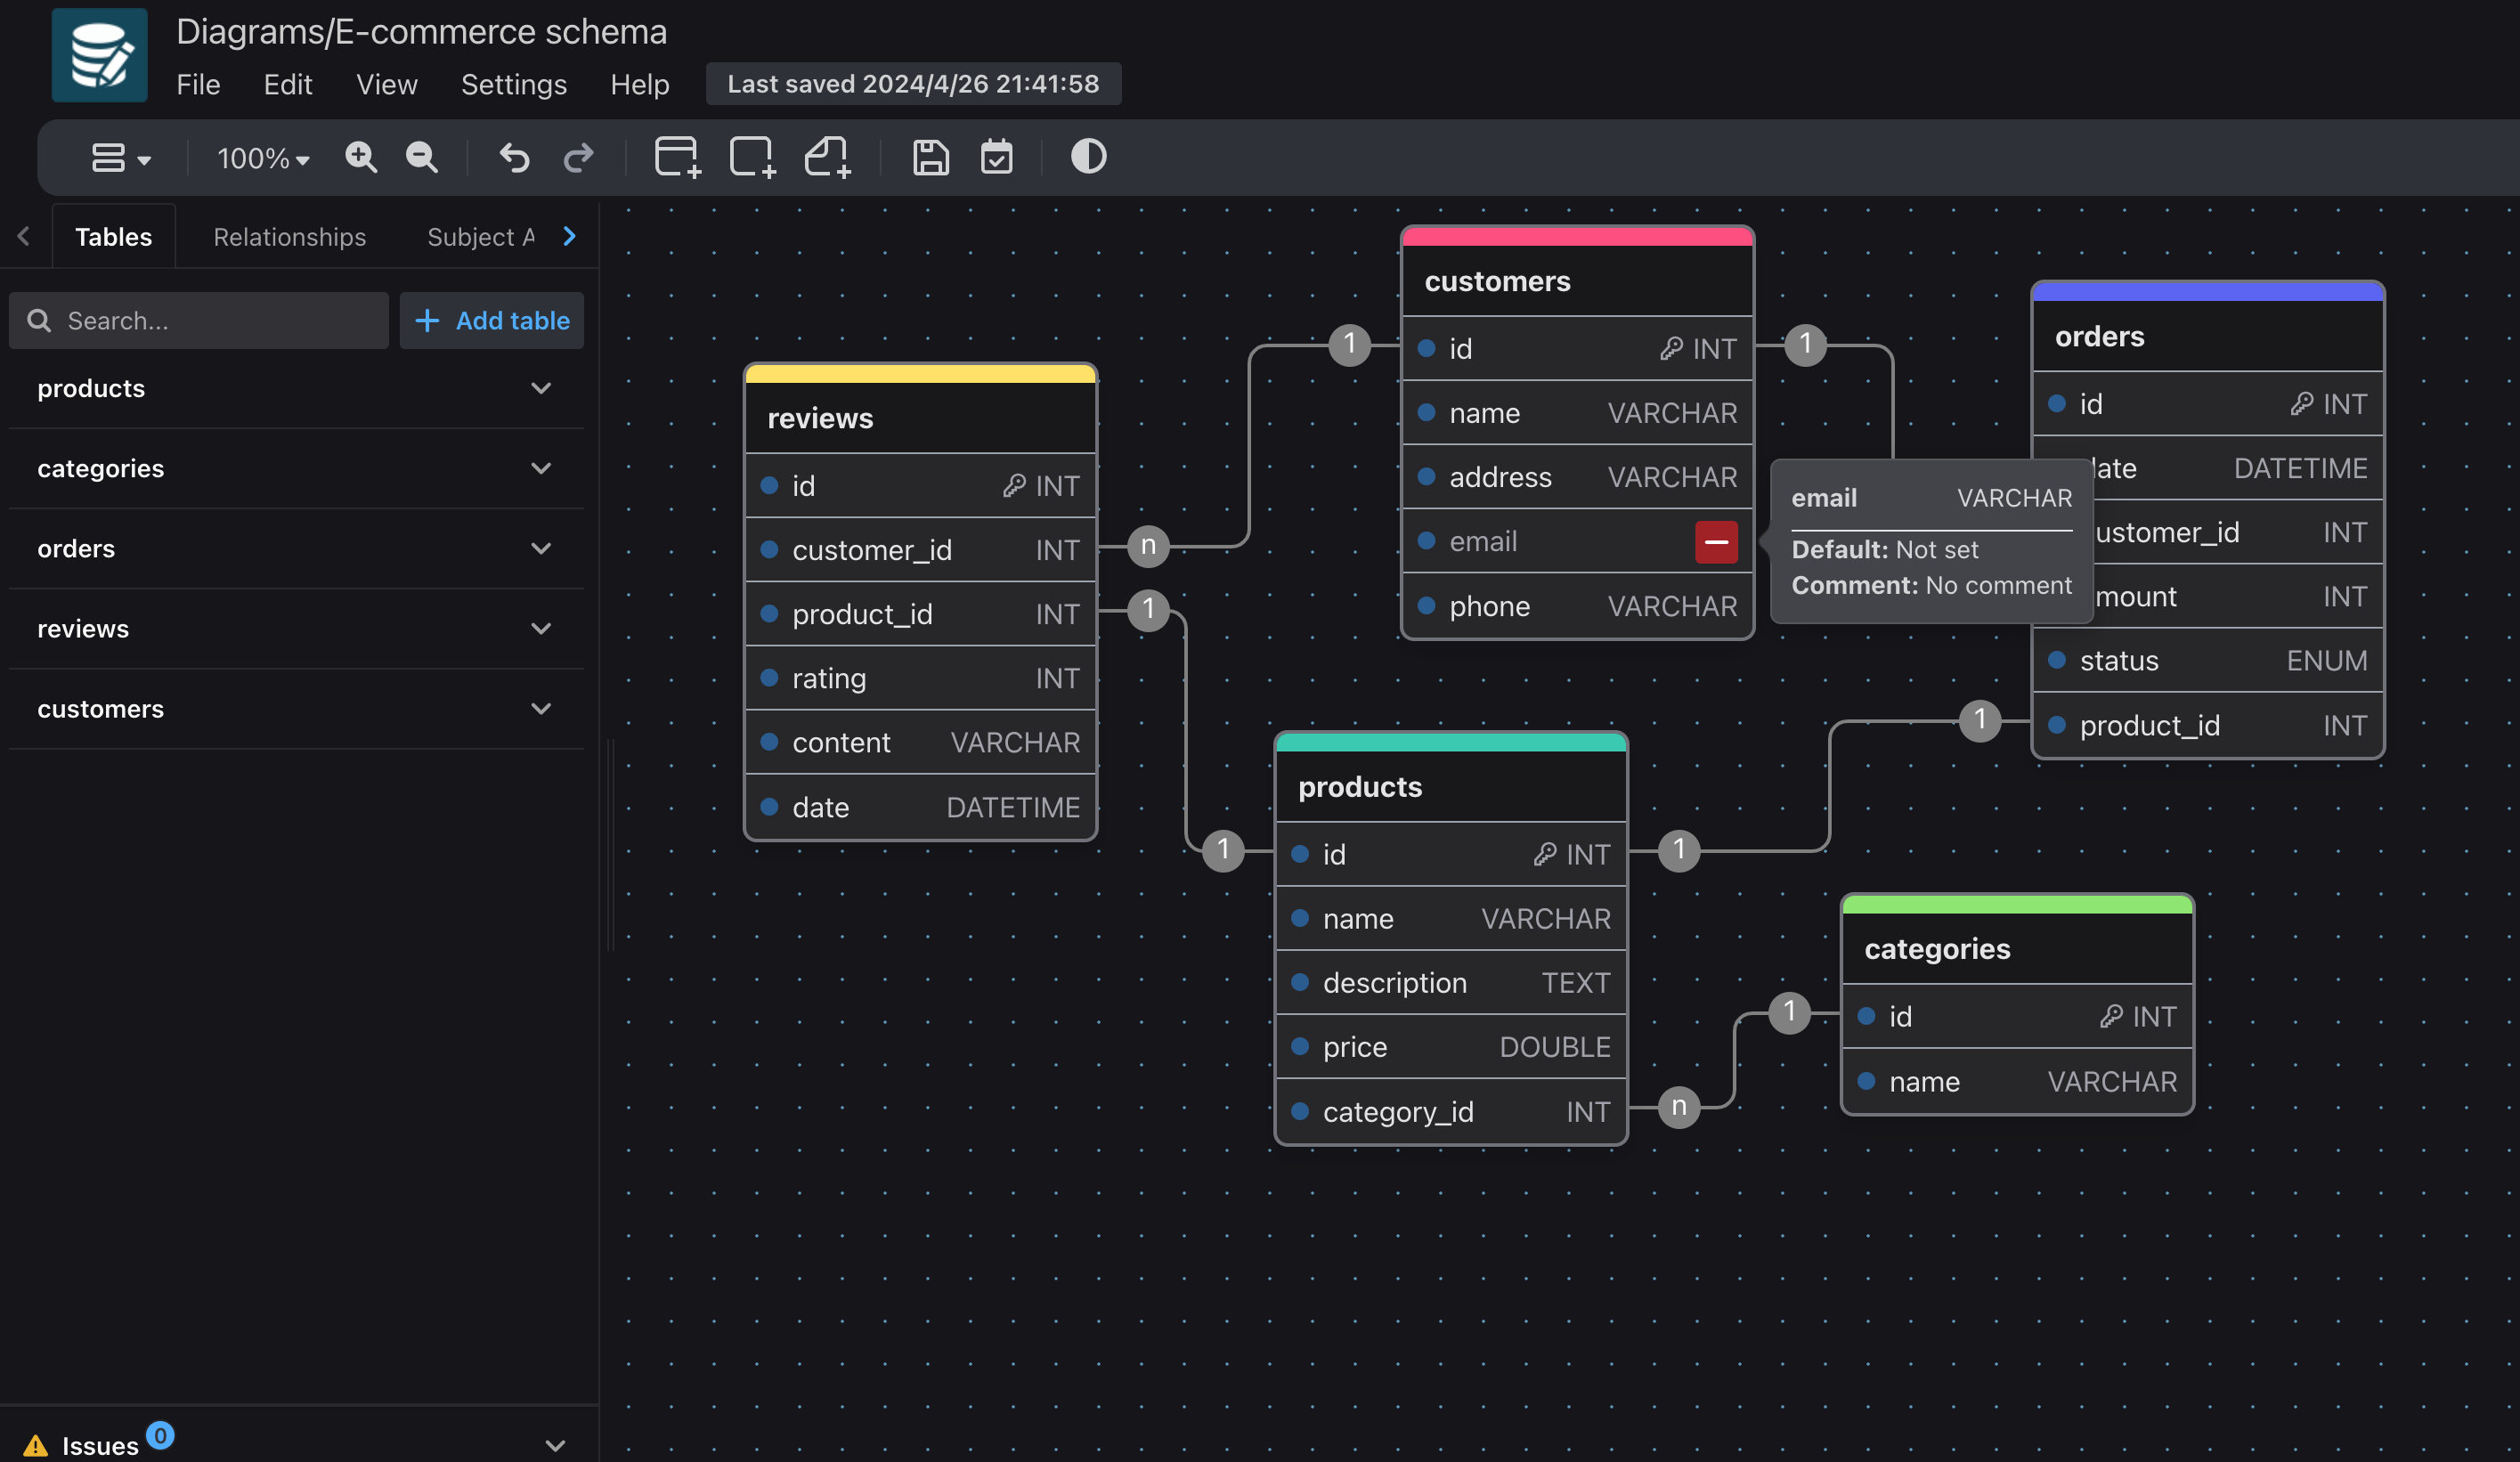The width and height of the screenshot is (2520, 1462).
Task: Click the n relationship marker at products category_id
Action: [1679, 1107]
